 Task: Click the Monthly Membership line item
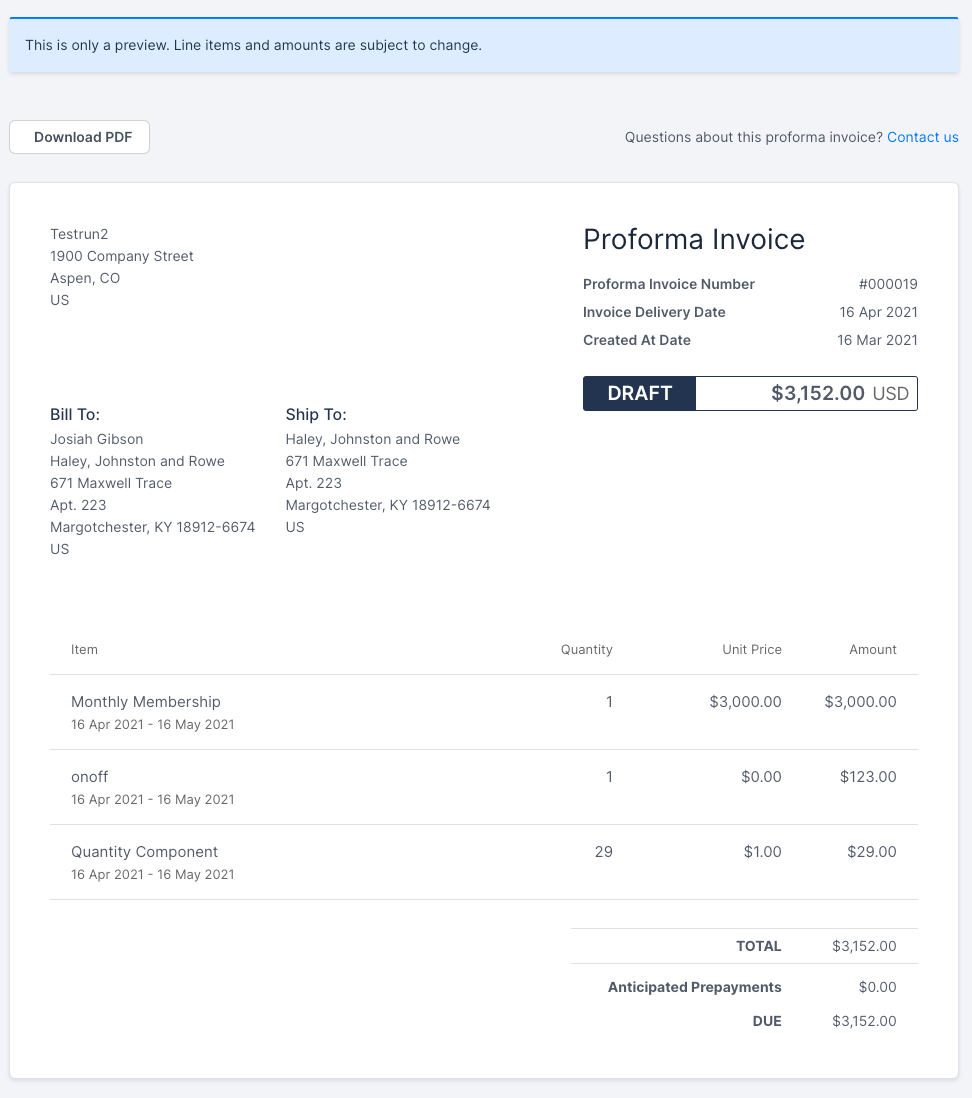(146, 702)
